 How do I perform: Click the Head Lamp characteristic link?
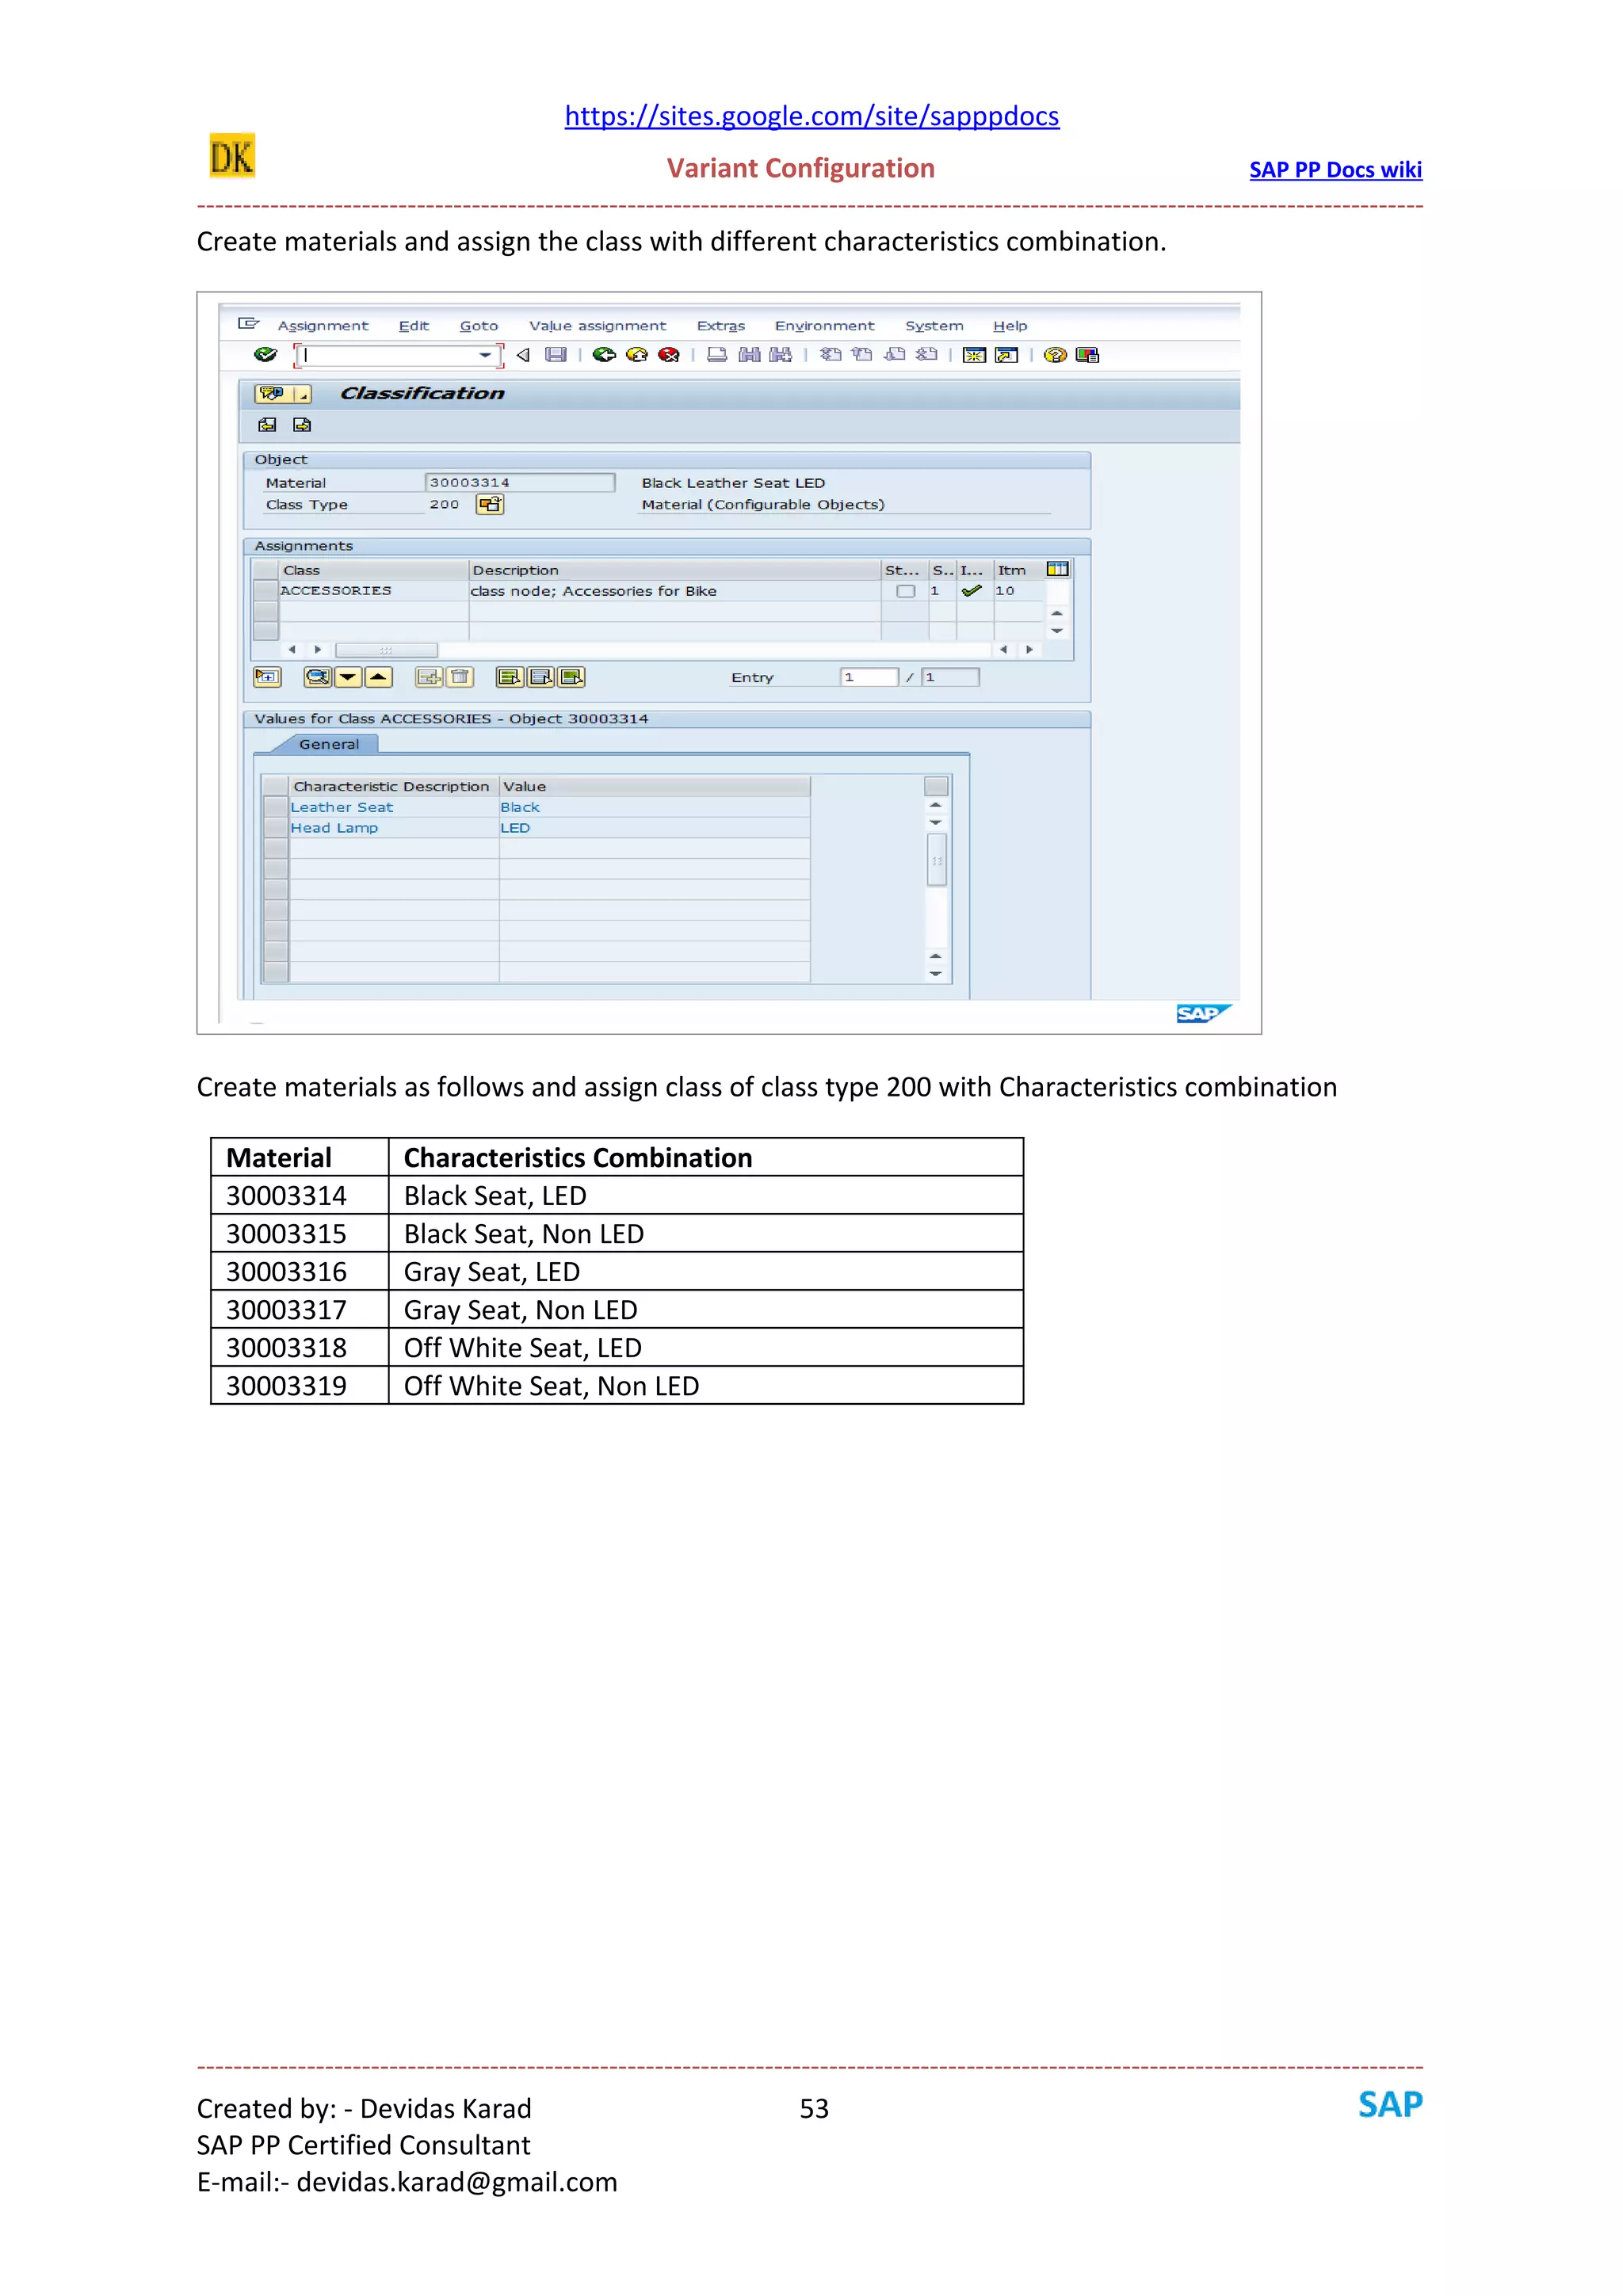pos(334,828)
